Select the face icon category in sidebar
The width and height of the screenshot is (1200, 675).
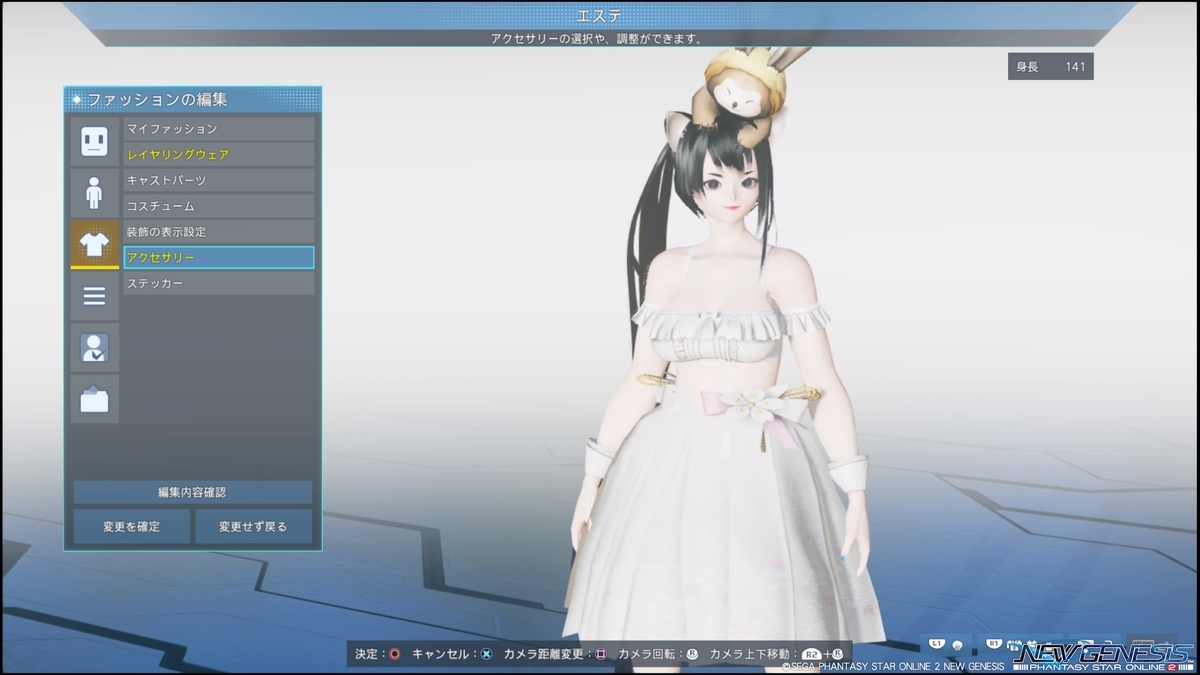point(94,141)
